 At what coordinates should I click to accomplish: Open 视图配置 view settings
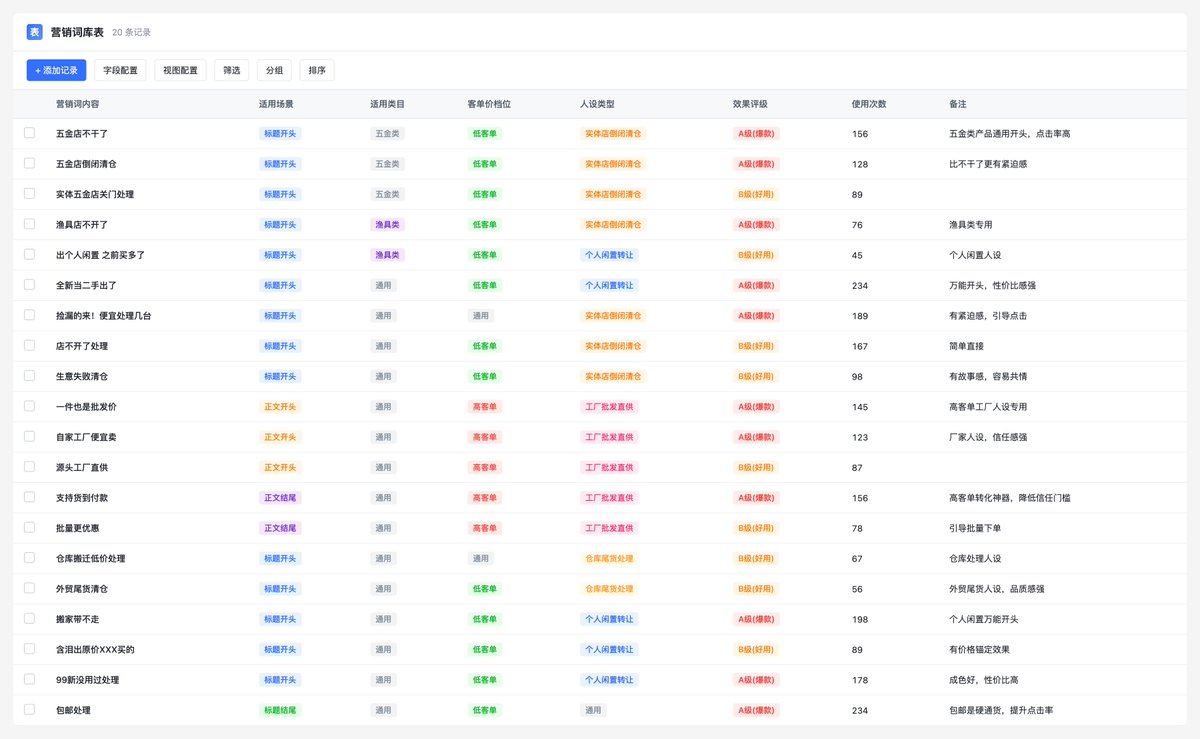click(180, 70)
